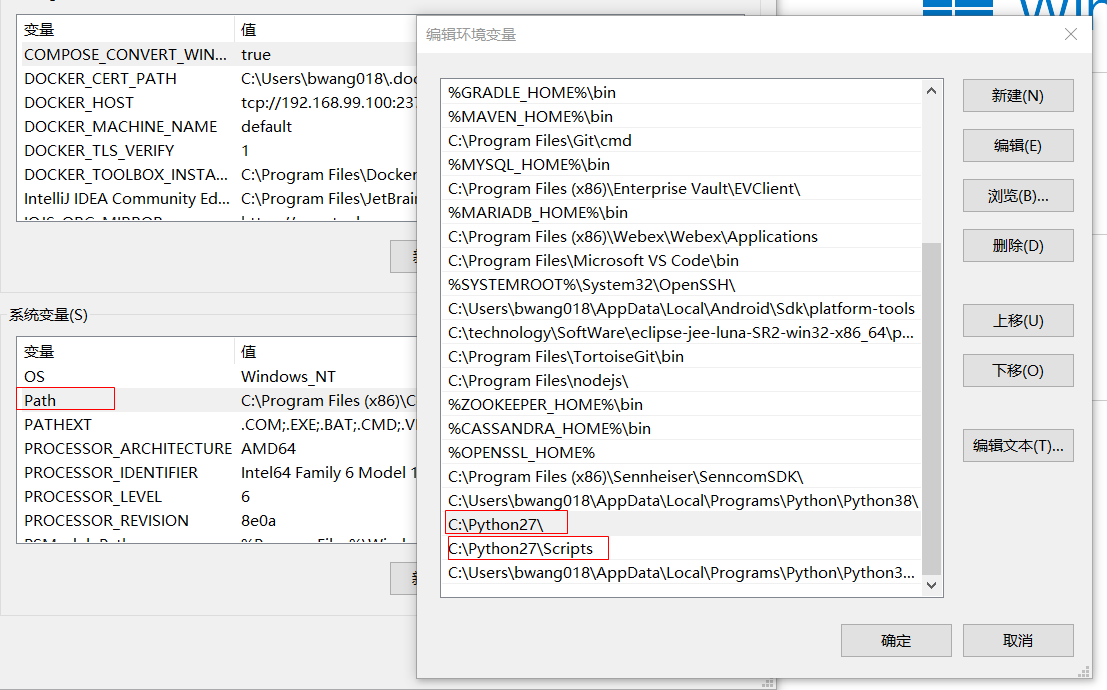1107x690 pixels.
Task: Click the 上移(U) move-up button
Action: (x=1018, y=320)
